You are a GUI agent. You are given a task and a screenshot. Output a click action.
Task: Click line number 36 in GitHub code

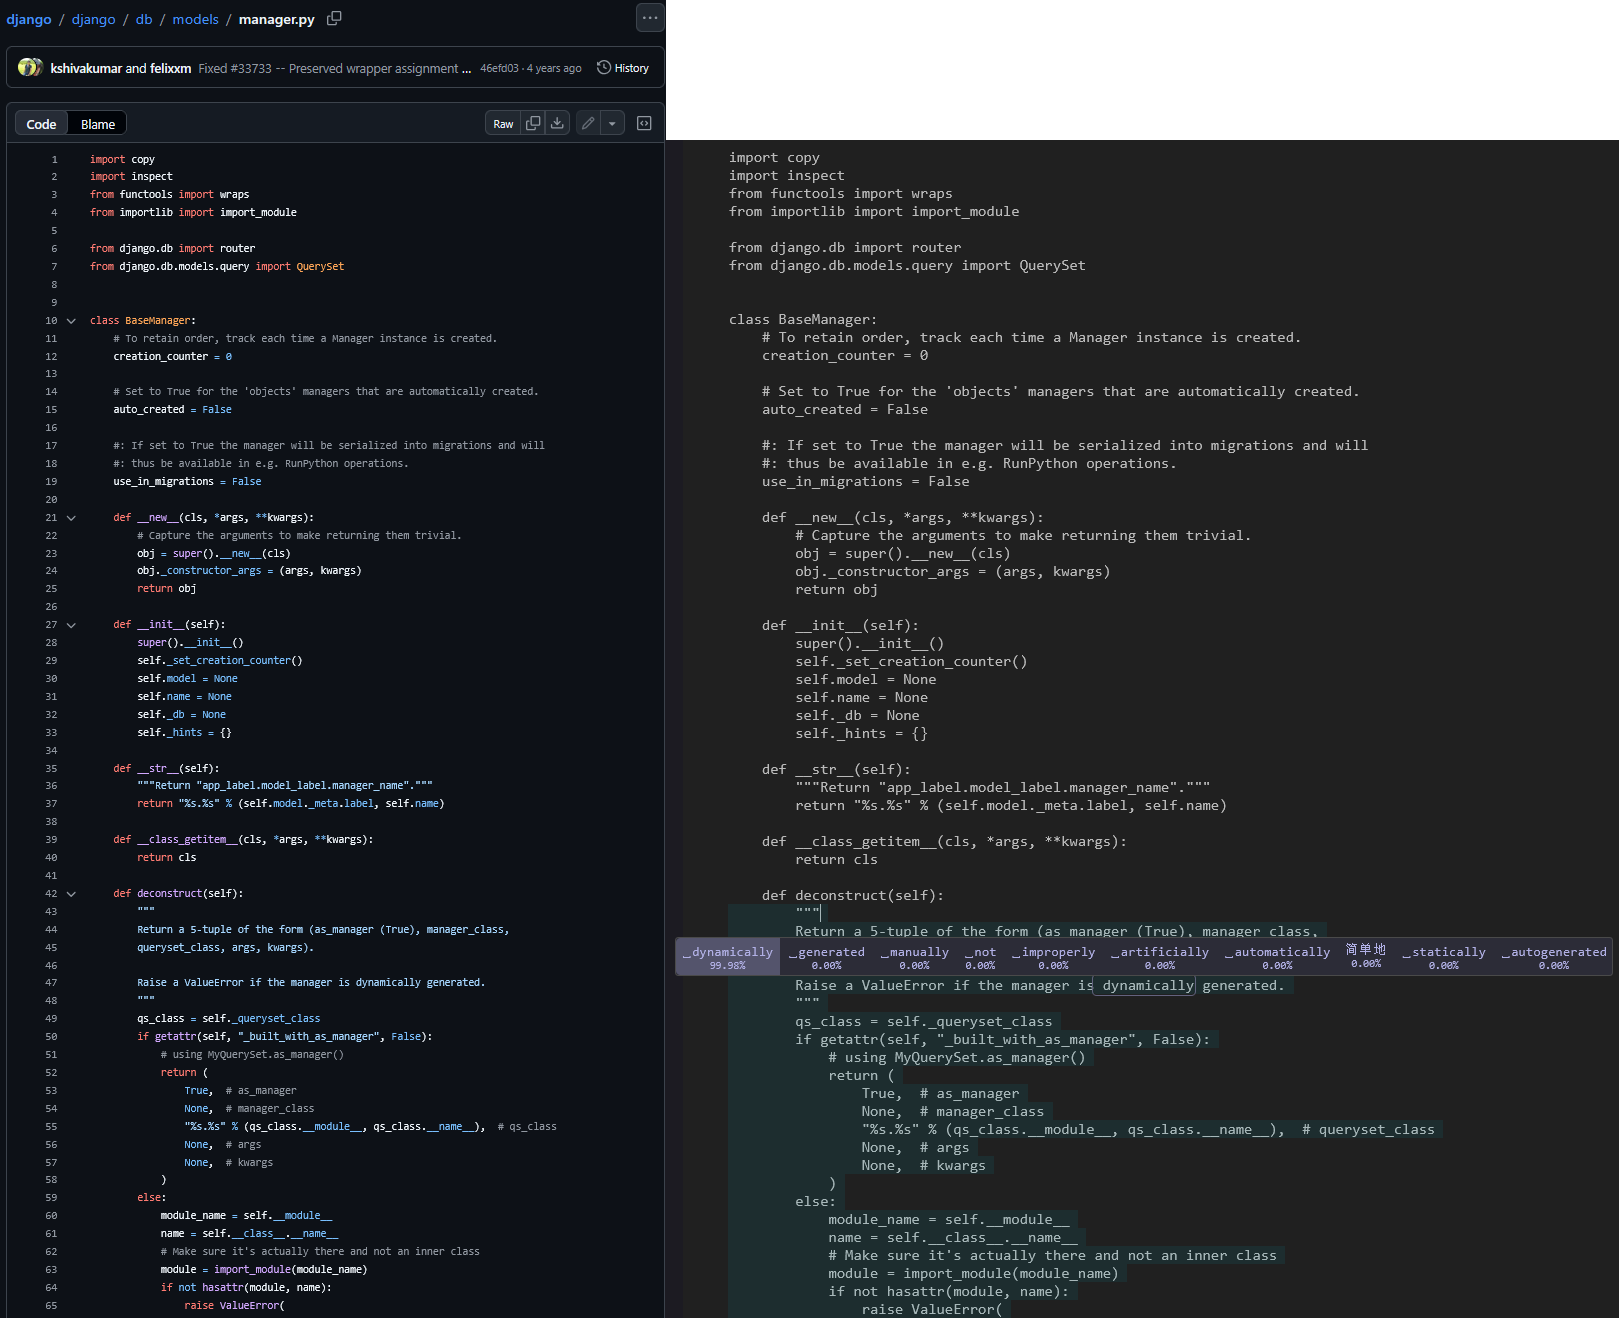[x=51, y=786]
